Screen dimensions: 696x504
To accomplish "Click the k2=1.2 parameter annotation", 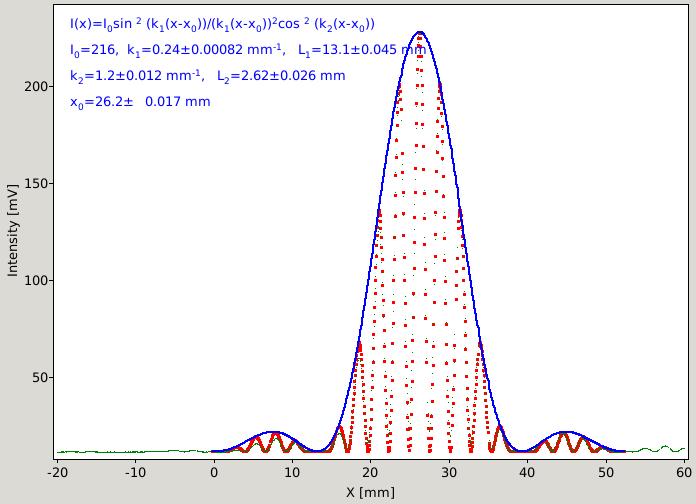I will tap(207, 75).
